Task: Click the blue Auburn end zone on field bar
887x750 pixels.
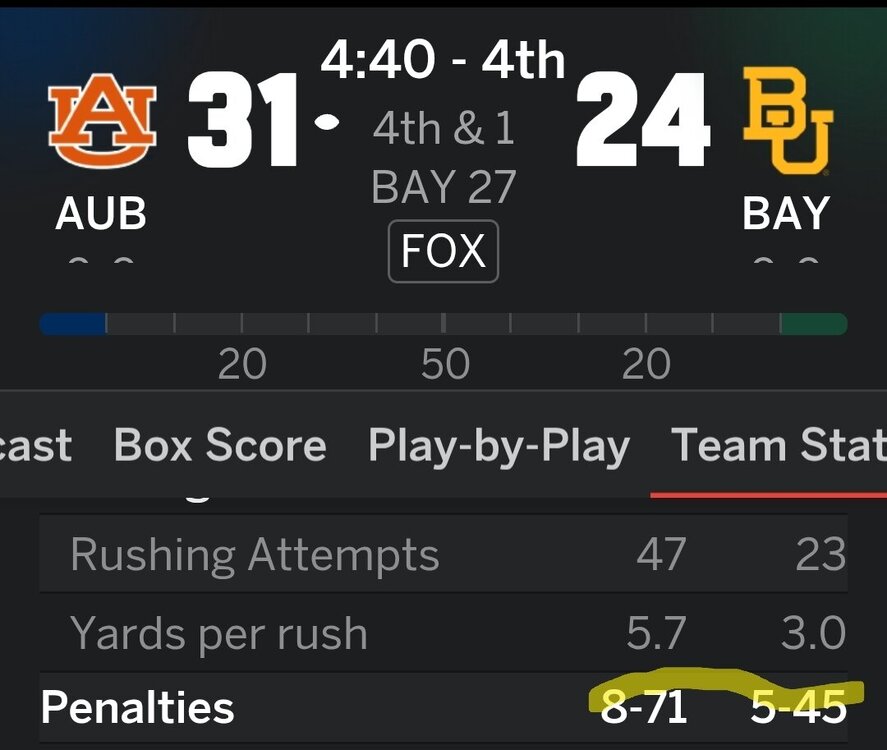Action: click(x=73, y=324)
